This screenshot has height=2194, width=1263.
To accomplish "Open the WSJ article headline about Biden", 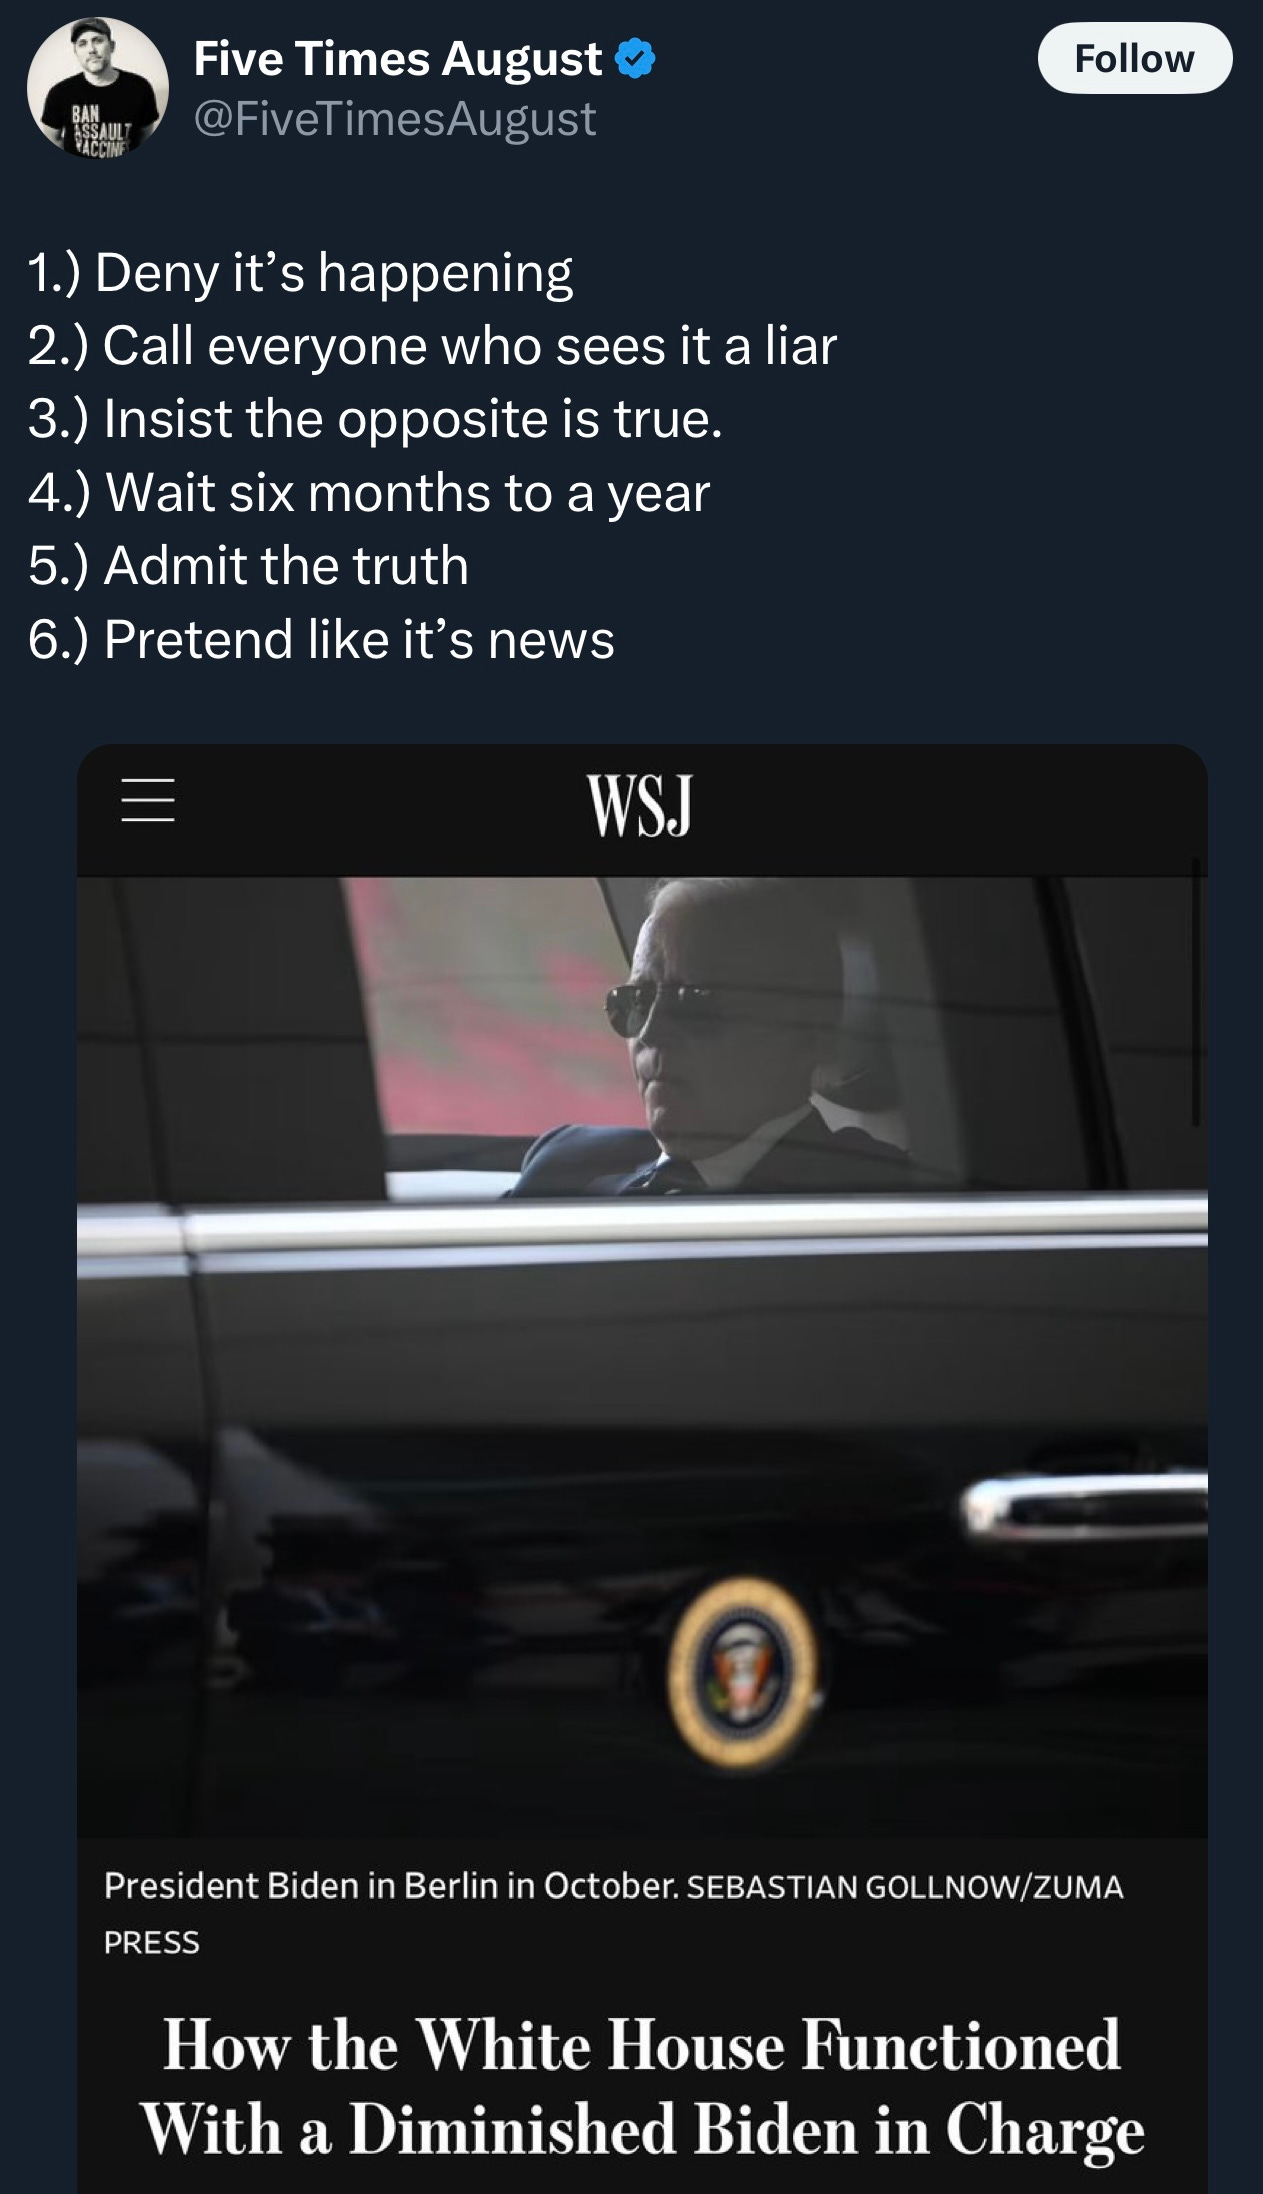I will 641,2087.
